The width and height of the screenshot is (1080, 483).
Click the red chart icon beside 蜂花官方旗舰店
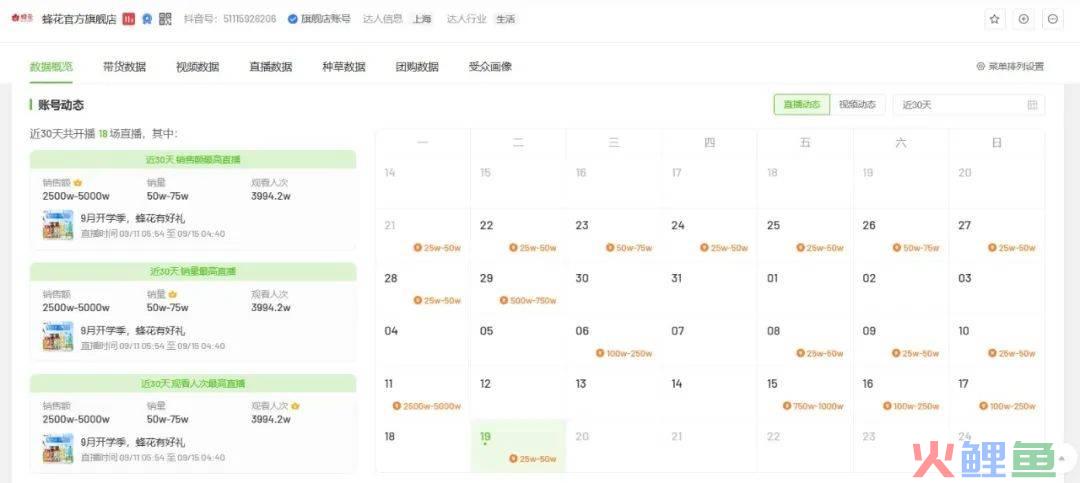point(129,19)
